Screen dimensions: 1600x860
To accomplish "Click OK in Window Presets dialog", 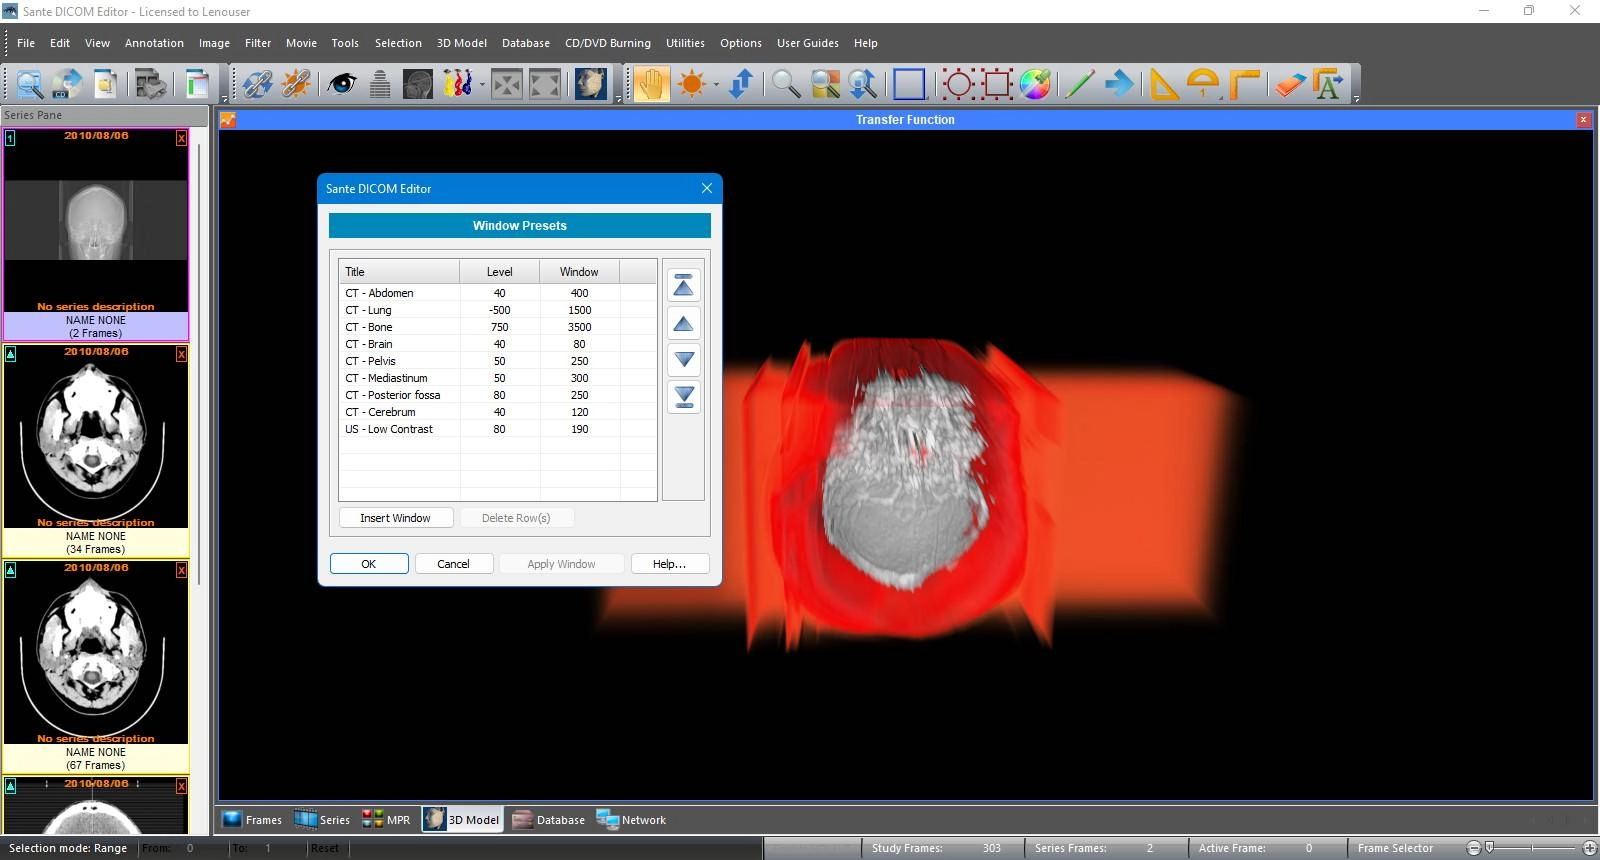I will [369, 564].
